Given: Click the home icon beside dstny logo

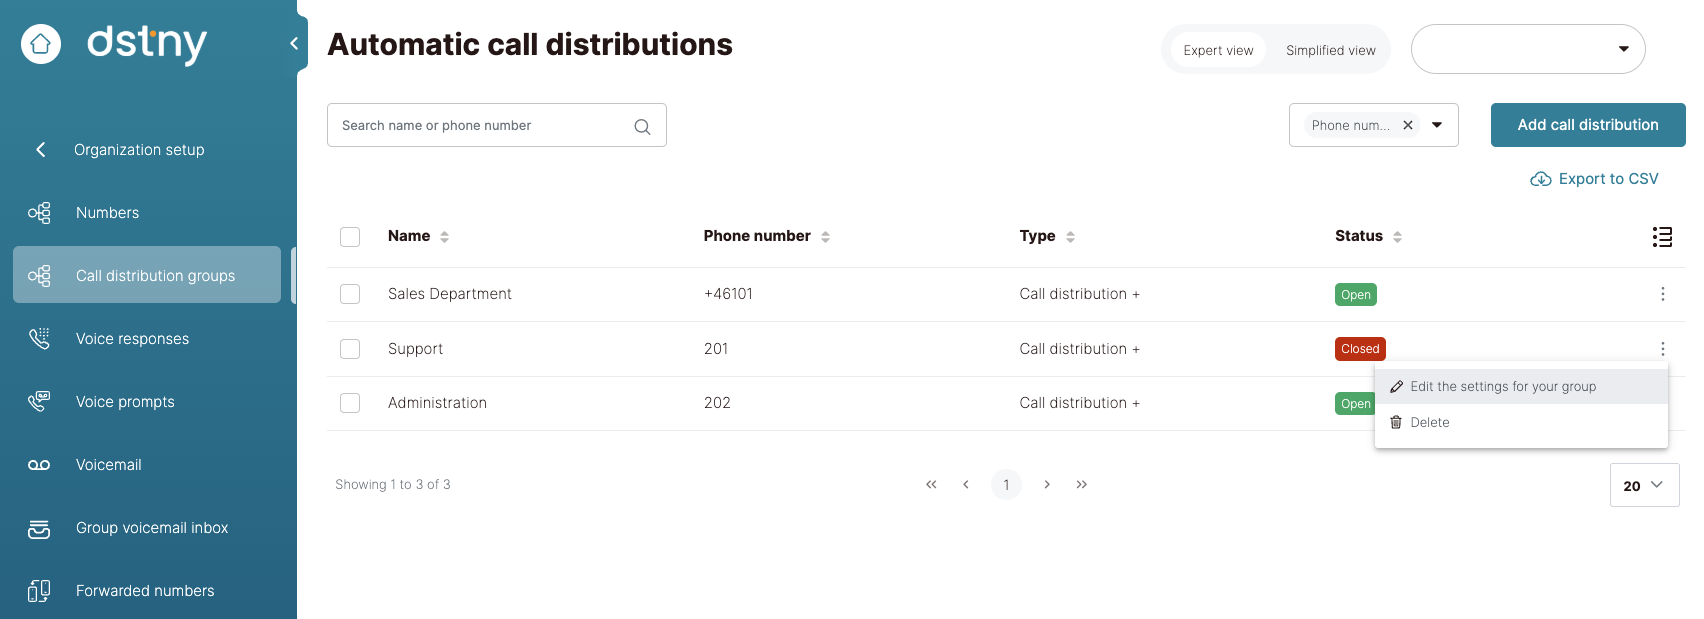Looking at the screenshot, I should click(x=41, y=44).
